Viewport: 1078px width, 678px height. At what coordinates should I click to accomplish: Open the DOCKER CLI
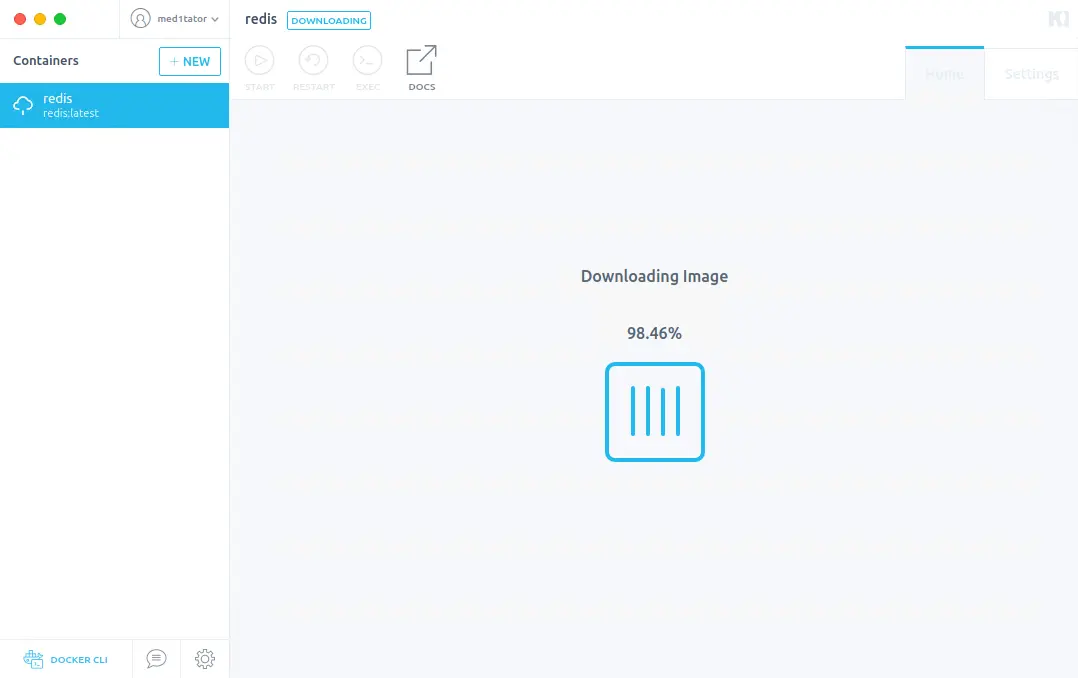pos(66,659)
